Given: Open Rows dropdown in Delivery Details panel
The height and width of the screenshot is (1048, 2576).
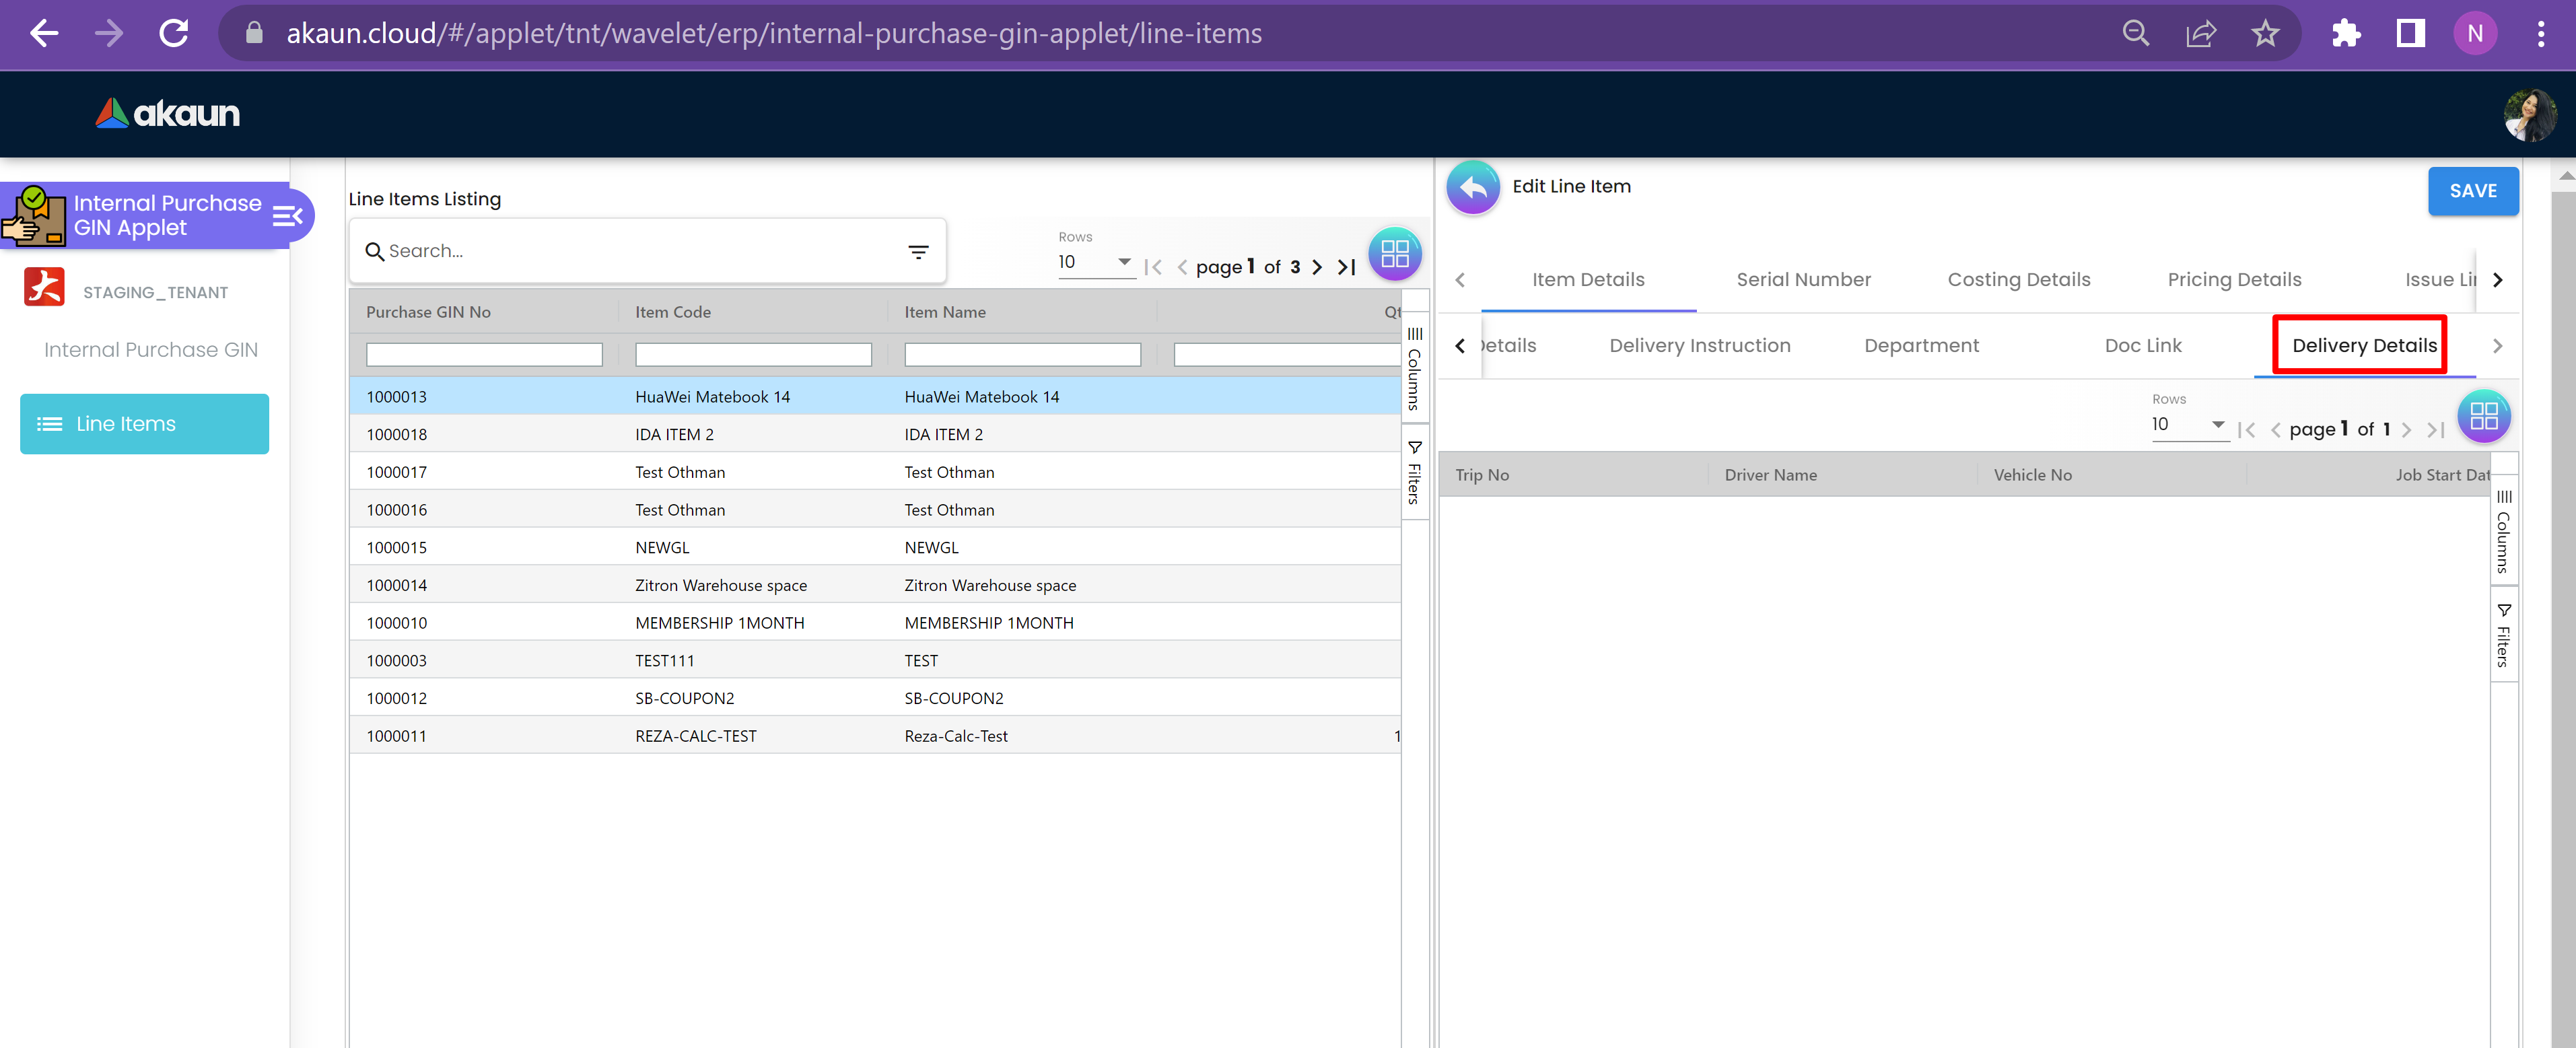Looking at the screenshot, I should (x=2188, y=425).
